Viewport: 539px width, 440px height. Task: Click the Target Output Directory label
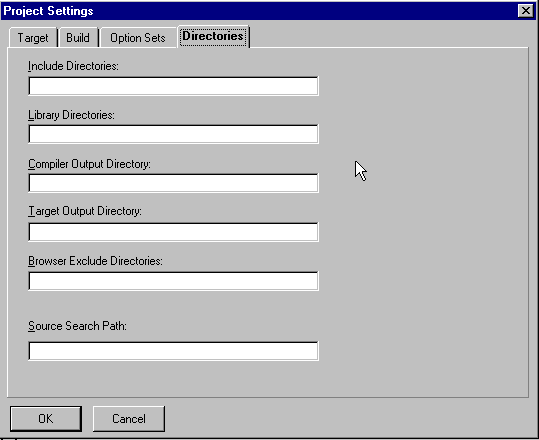85,211
